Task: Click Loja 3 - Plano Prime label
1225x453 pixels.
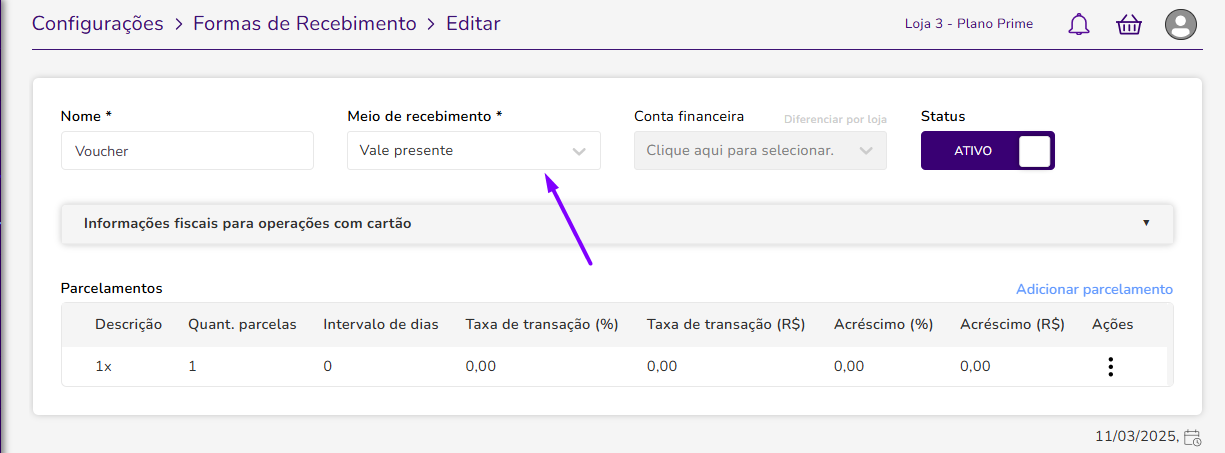Action: pos(970,23)
